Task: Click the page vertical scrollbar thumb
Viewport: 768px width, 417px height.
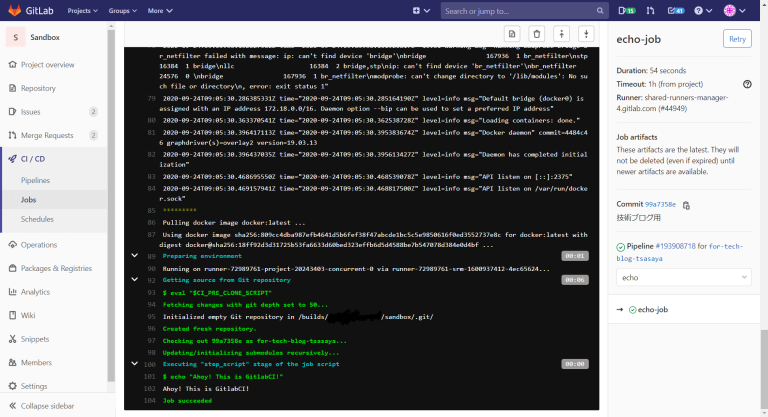Action: coord(764,367)
